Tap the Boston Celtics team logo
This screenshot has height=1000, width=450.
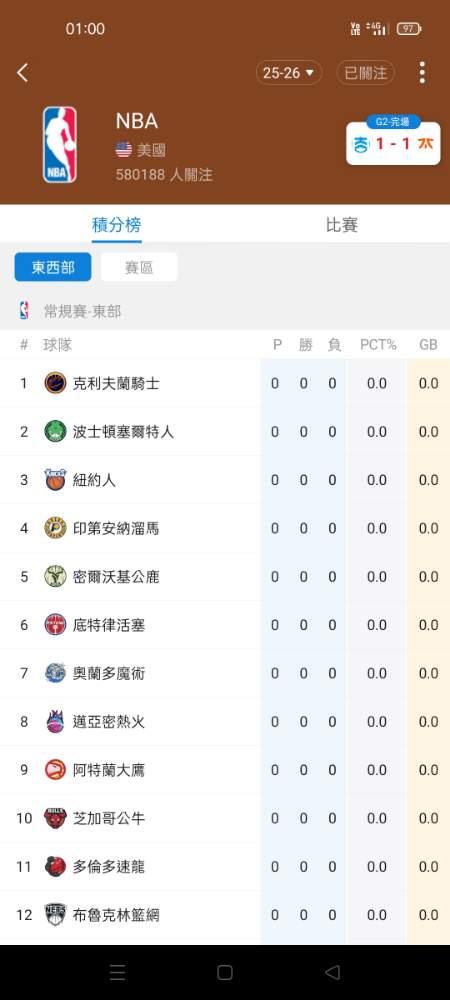[55, 432]
